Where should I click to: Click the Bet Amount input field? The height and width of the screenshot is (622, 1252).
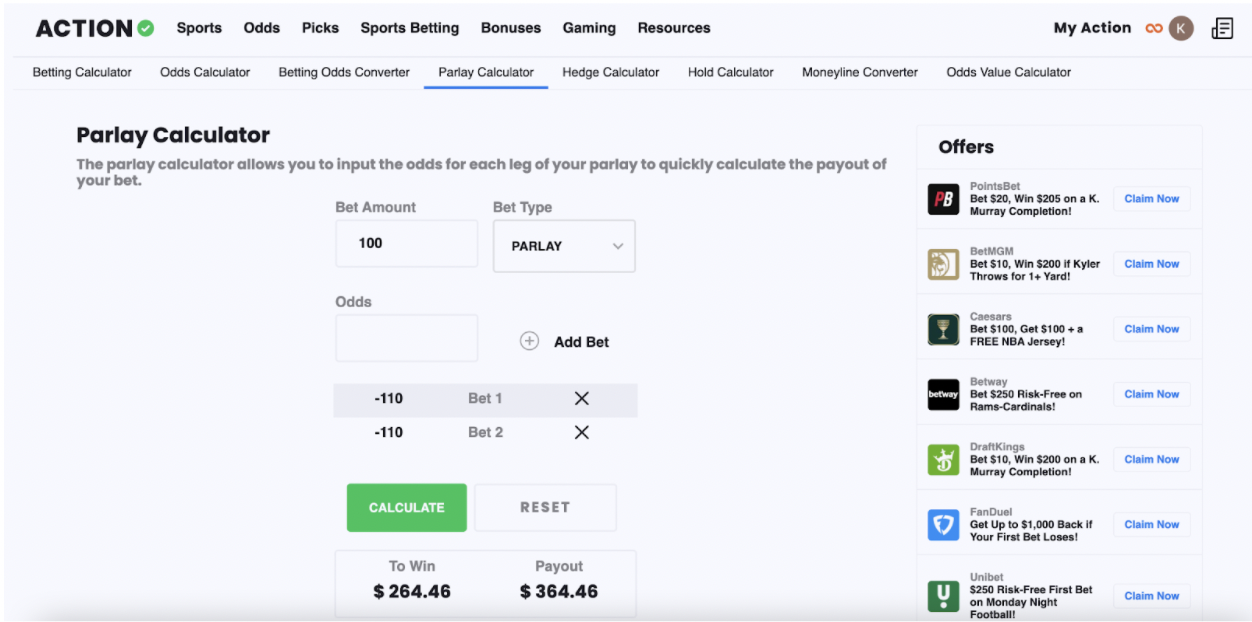[x=406, y=243]
